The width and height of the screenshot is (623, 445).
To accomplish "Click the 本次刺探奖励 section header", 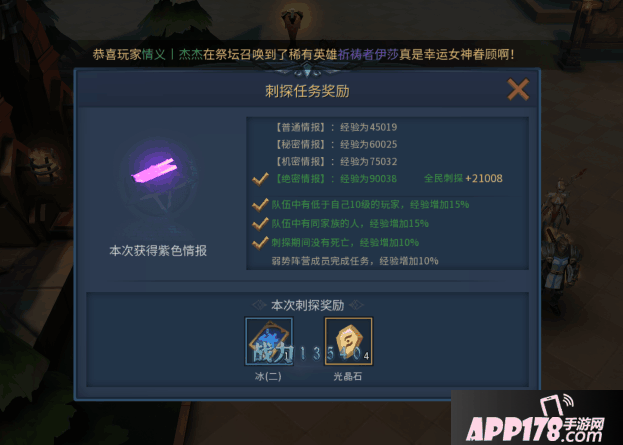I will click(308, 305).
